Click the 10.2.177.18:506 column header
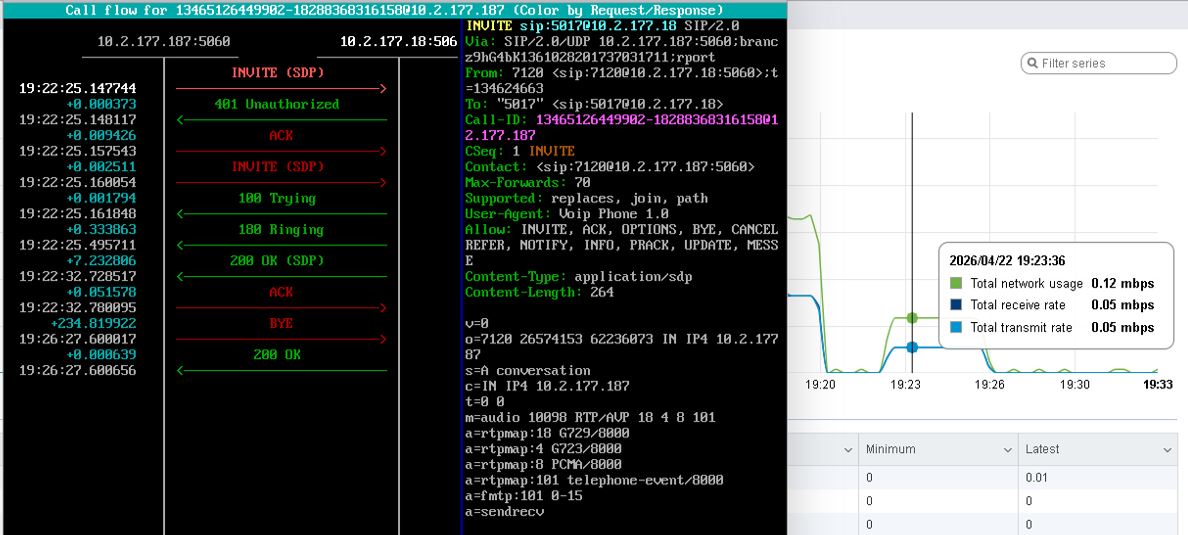Viewport: 1188px width, 535px height. pyautogui.click(x=399, y=42)
